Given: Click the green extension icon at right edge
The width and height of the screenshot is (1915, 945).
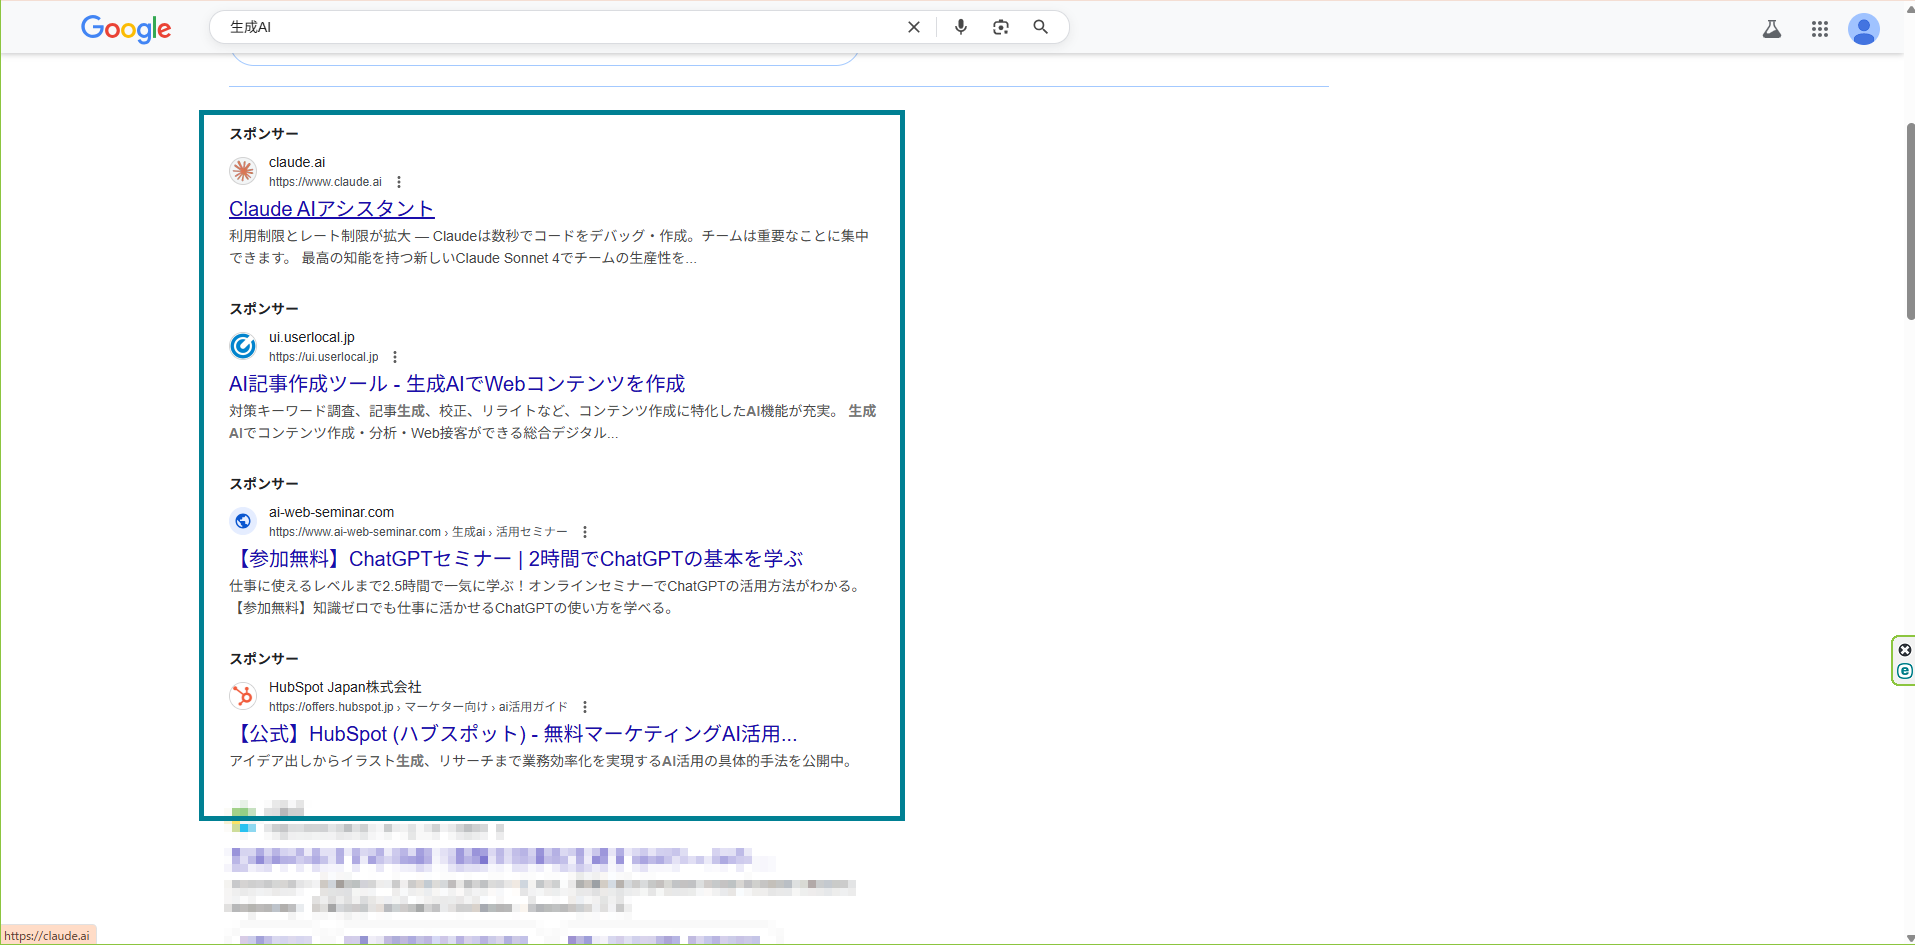Looking at the screenshot, I should coord(1906,671).
